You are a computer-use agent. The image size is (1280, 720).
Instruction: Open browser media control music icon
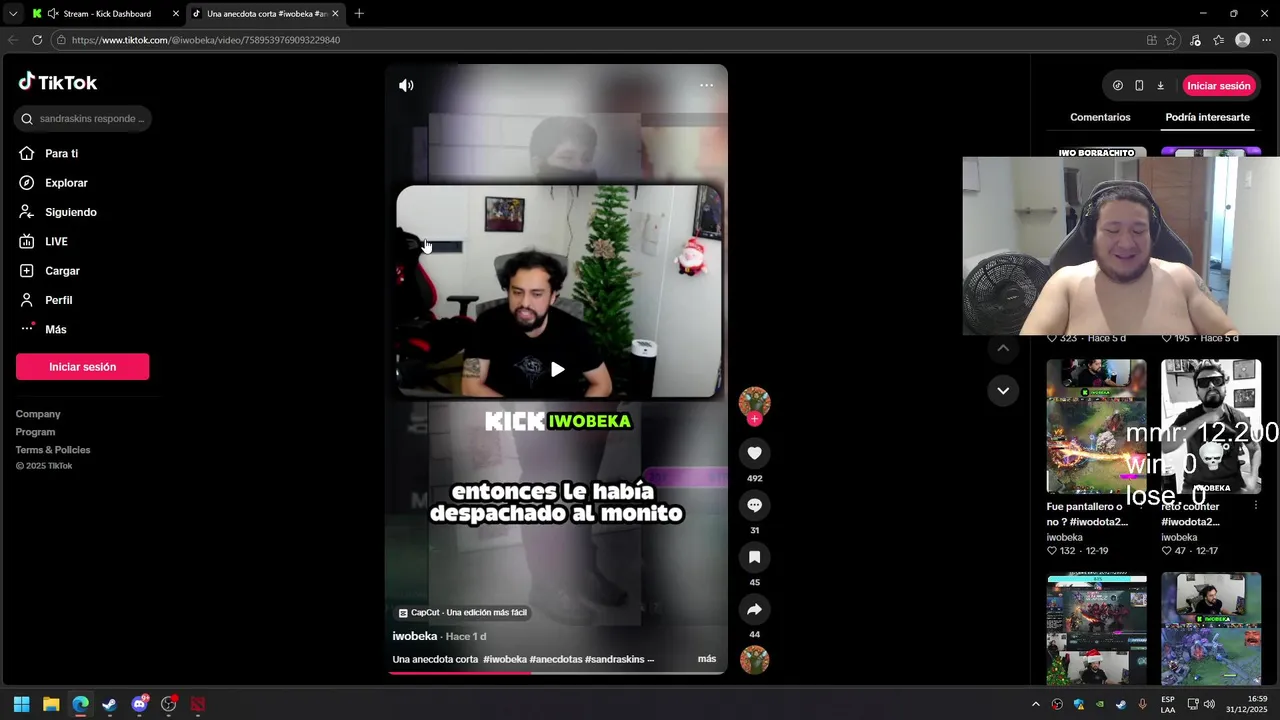click(1195, 40)
